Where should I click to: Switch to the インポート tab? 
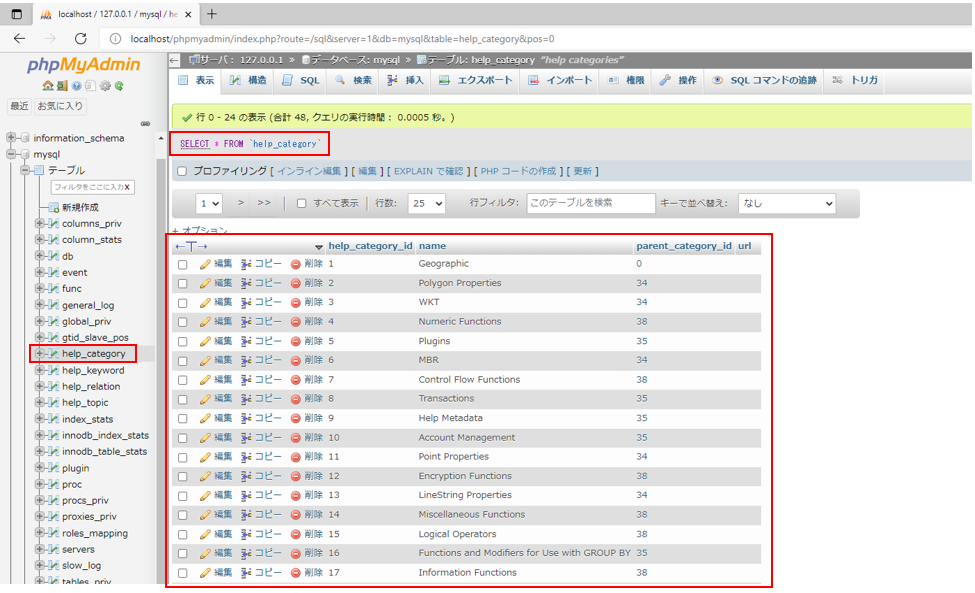pos(560,80)
